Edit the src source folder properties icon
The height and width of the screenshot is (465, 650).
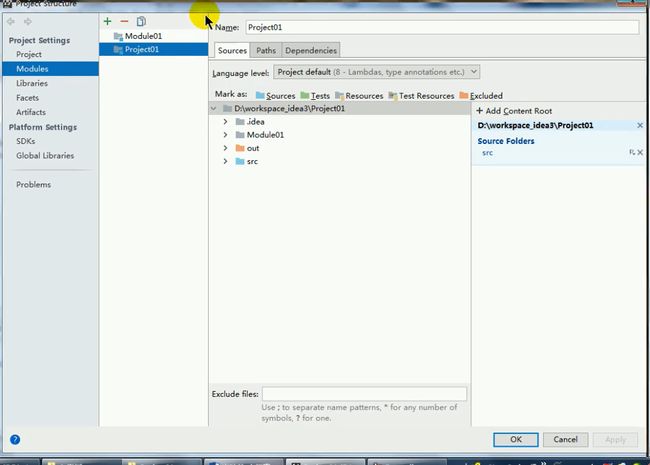[632, 153]
